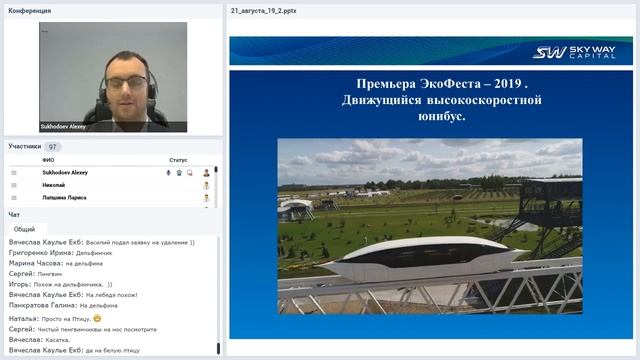Click the Sukhodoev Alexey name caption on video

63,127
